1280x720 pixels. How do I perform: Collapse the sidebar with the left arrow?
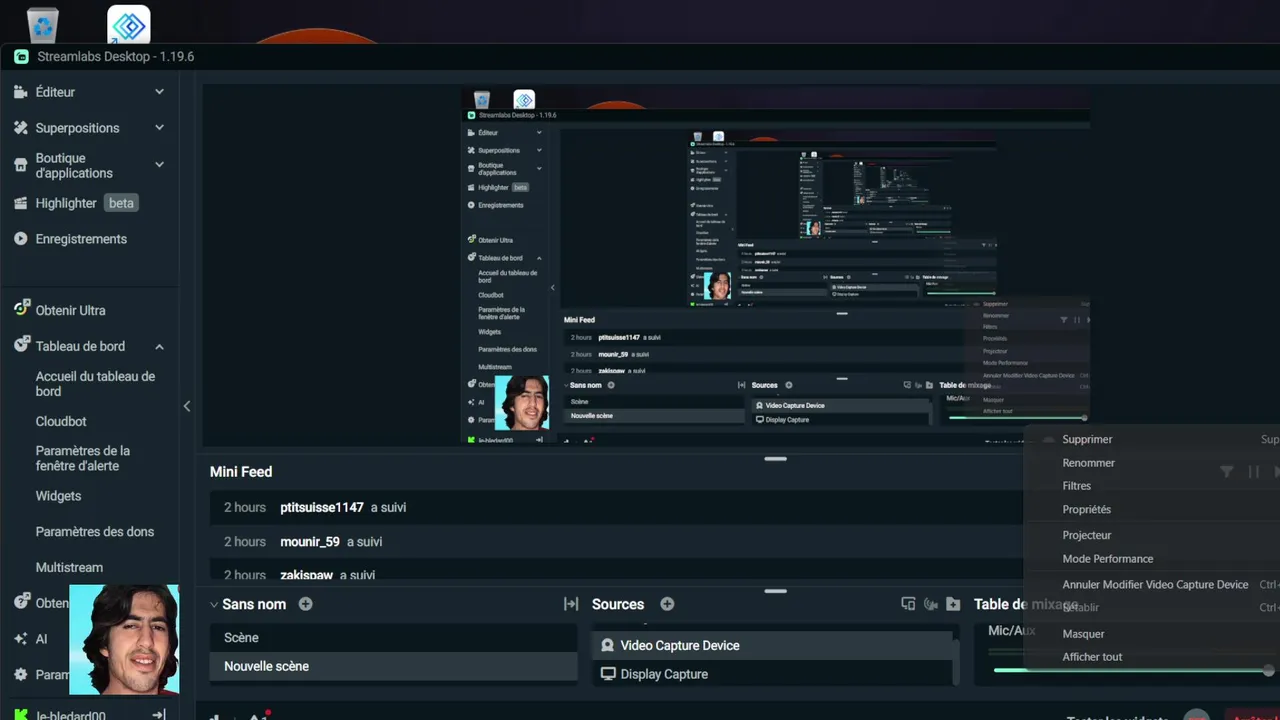point(187,406)
